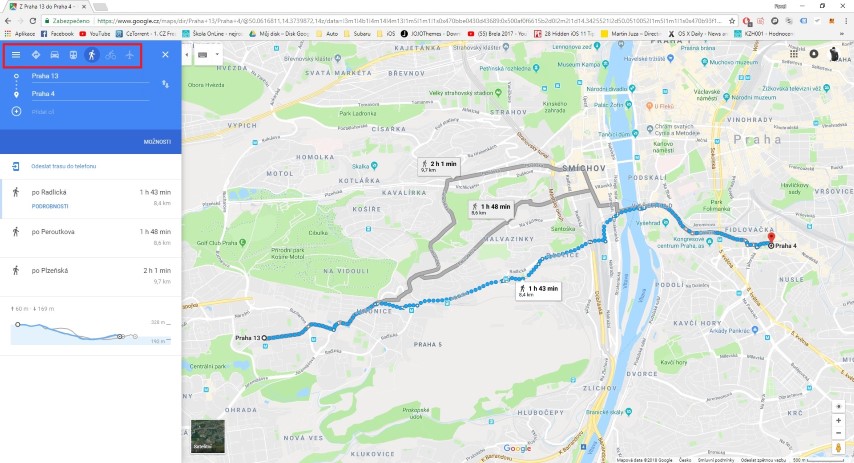Zoom in the map with the plus button
The height and width of the screenshot is (463, 854).
click(838, 421)
